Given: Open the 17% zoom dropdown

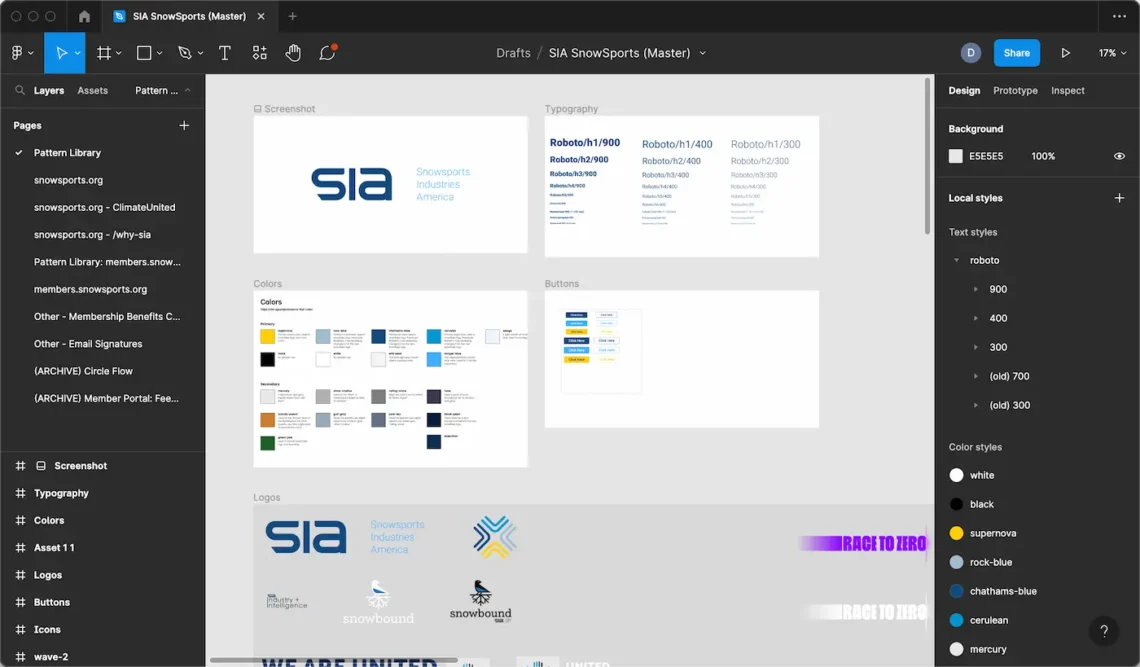Looking at the screenshot, I should [x=1112, y=53].
